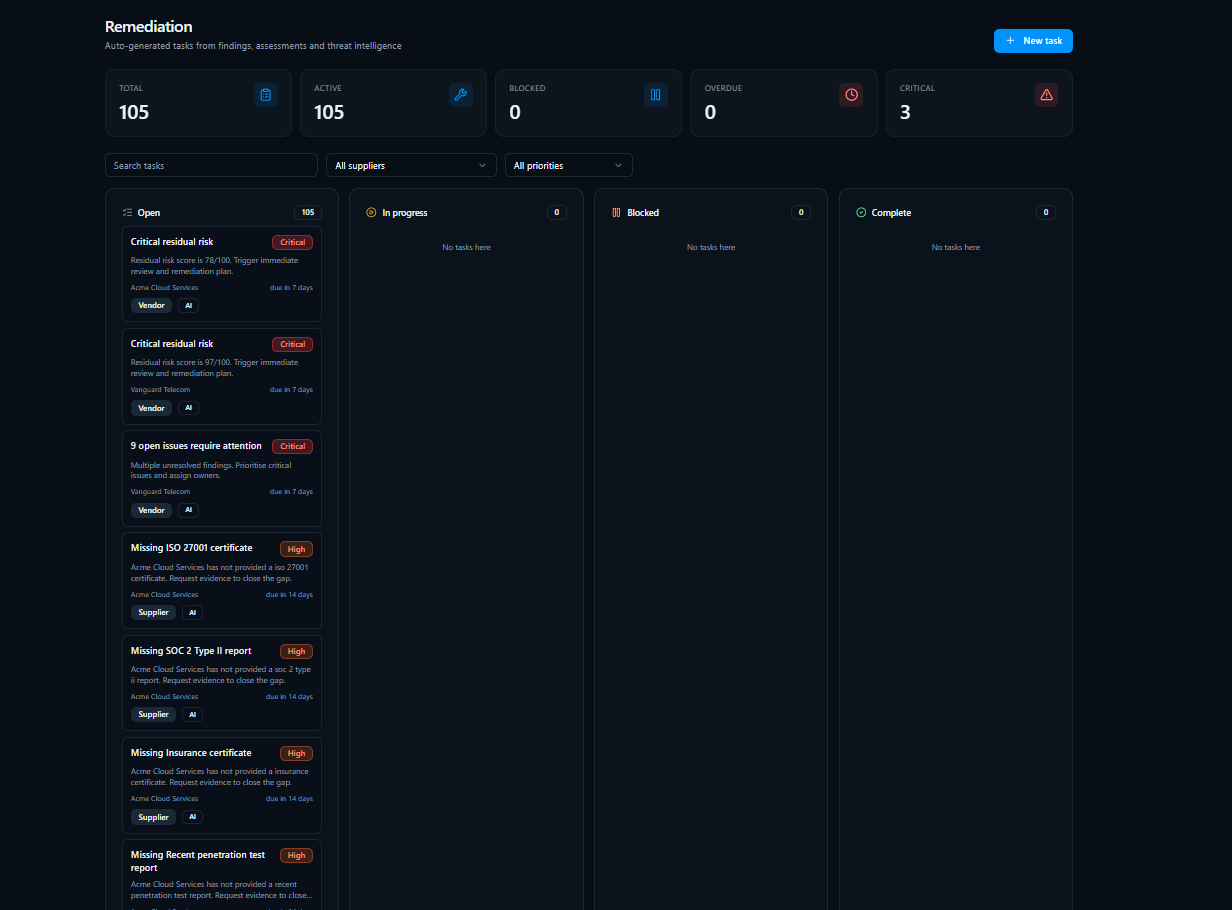Click Critical badge on 78/100 residual risk task
The width and height of the screenshot is (1232, 910).
292,242
